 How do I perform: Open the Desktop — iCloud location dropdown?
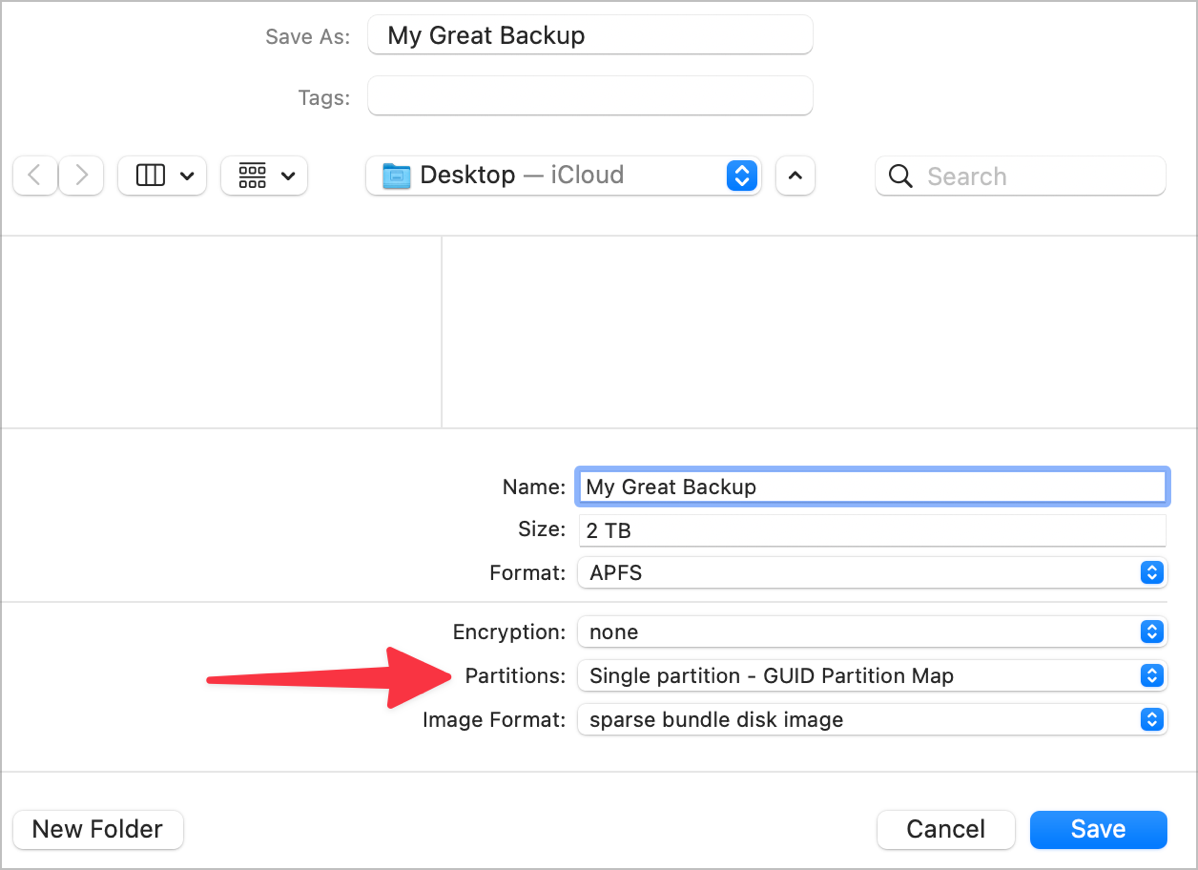coord(741,176)
